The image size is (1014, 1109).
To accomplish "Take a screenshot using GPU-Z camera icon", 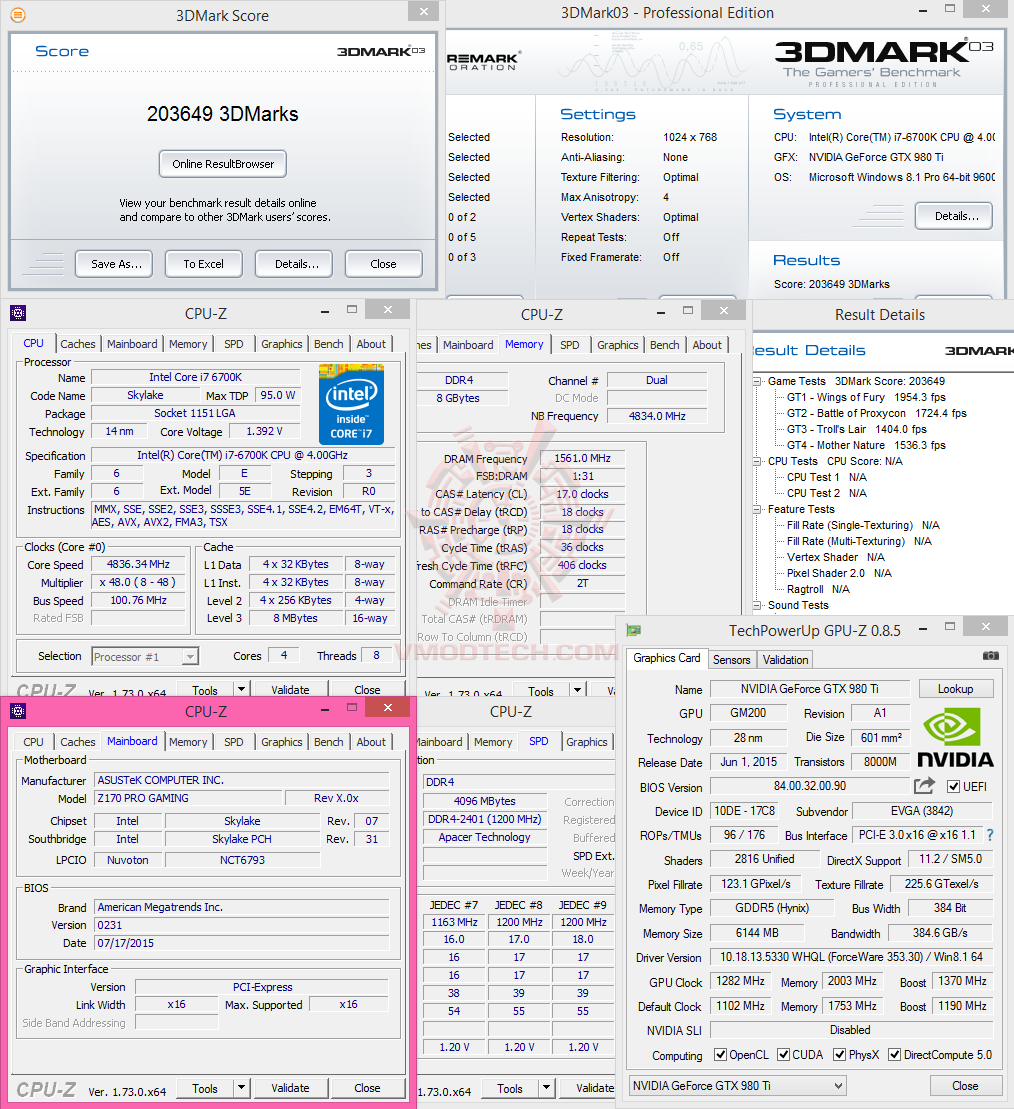I will (990, 655).
